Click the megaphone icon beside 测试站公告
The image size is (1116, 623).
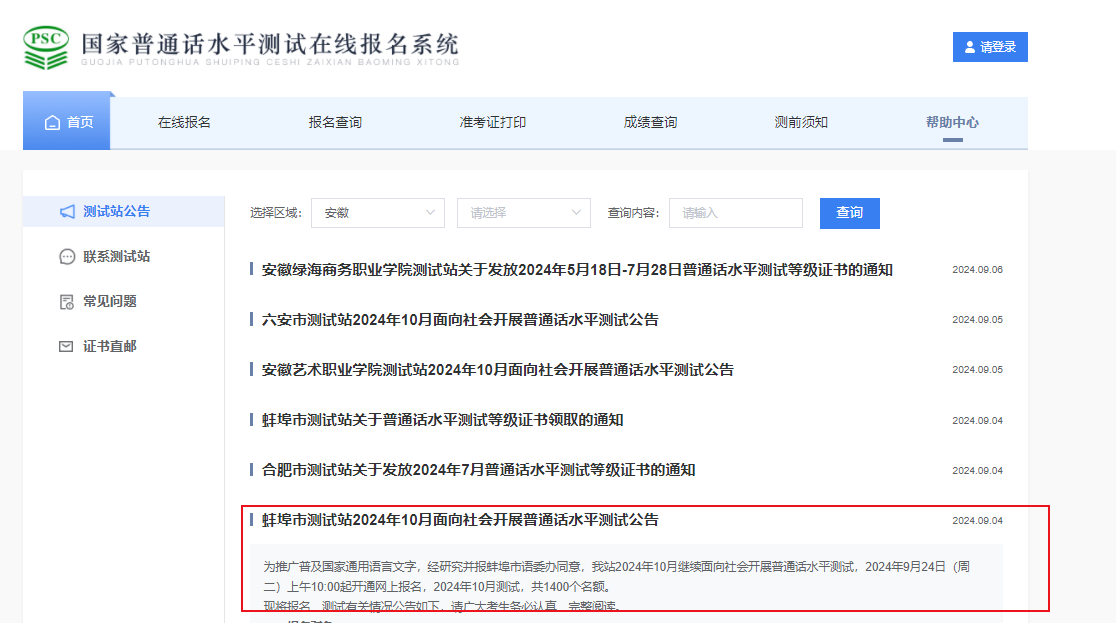click(x=67, y=211)
